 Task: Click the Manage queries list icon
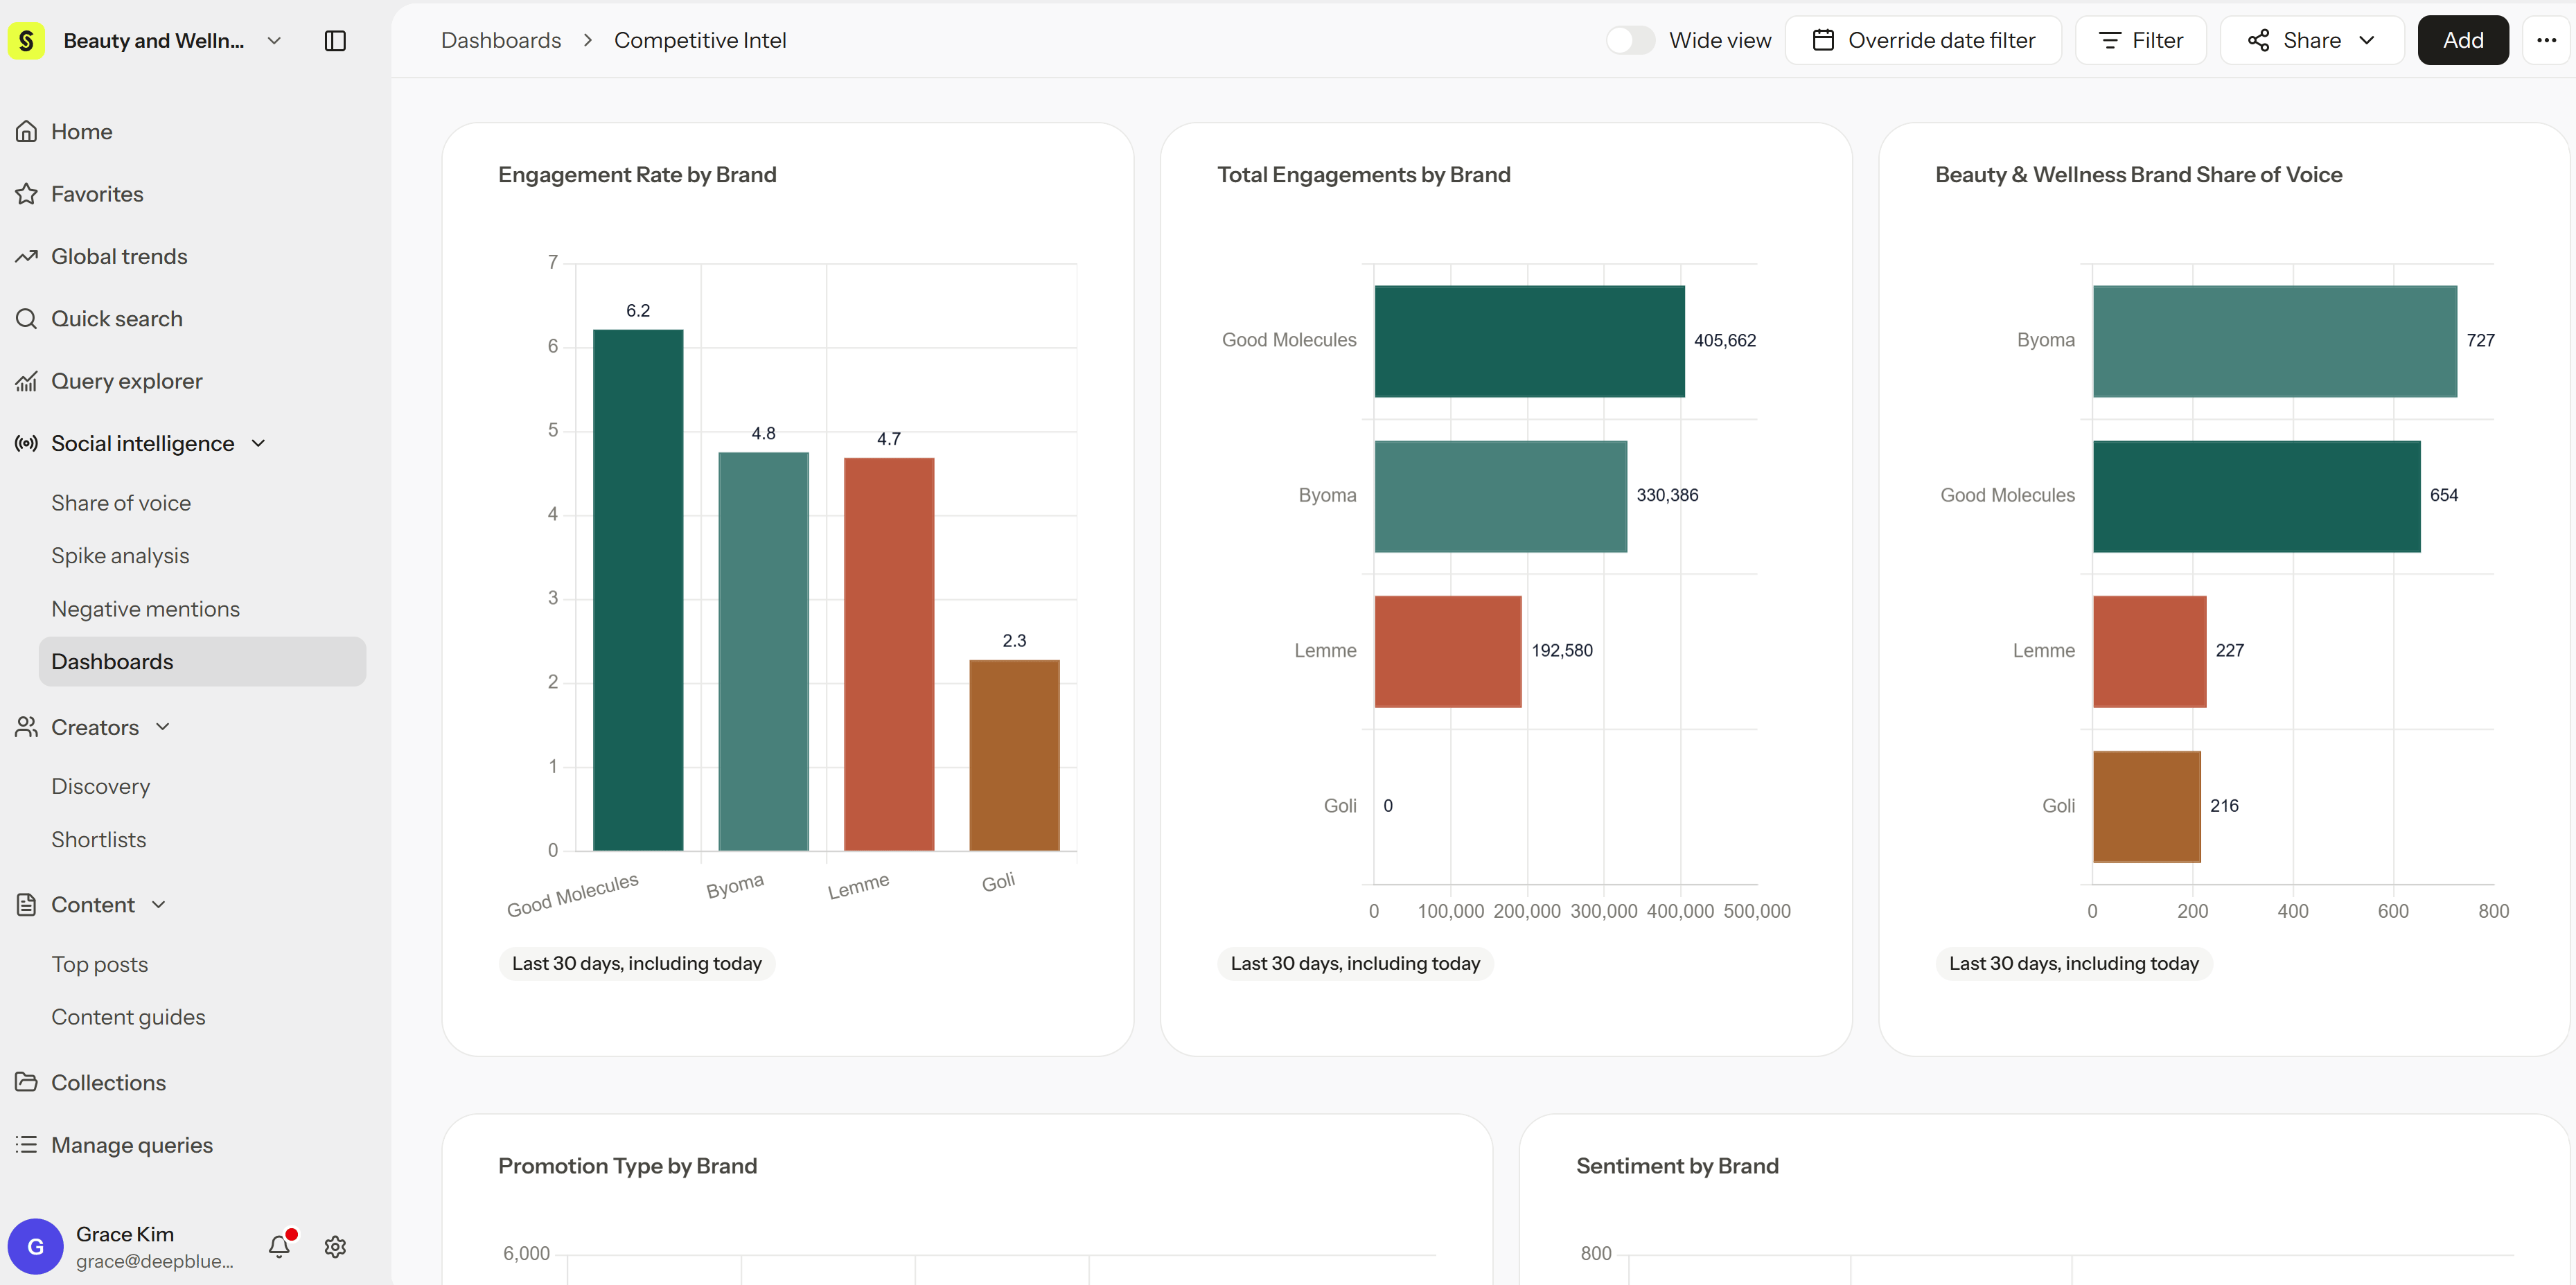click(27, 1144)
